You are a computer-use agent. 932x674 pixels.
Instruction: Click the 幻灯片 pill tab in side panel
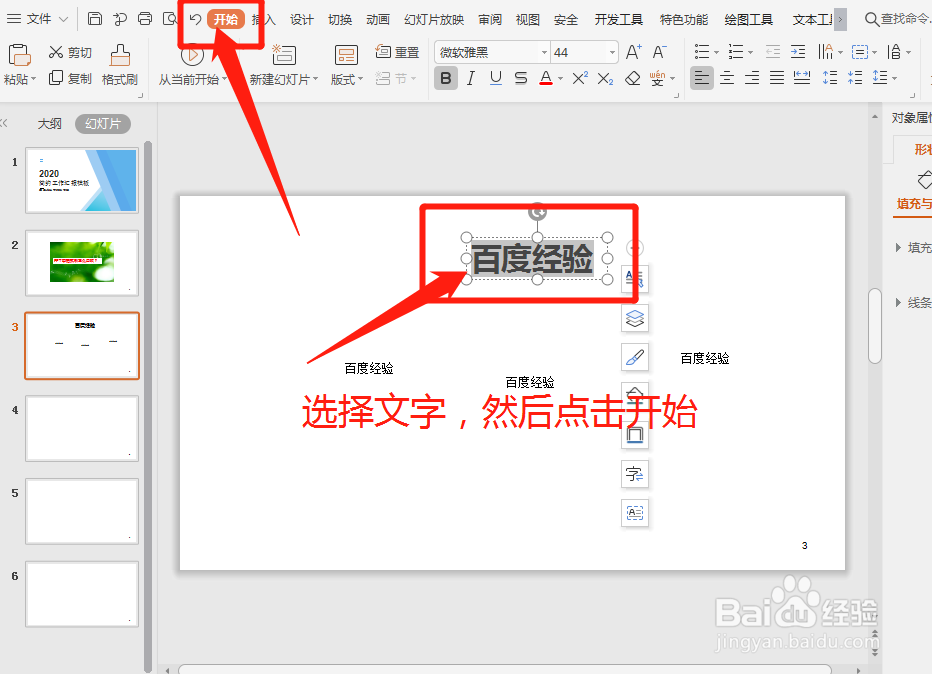click(103, 124)
